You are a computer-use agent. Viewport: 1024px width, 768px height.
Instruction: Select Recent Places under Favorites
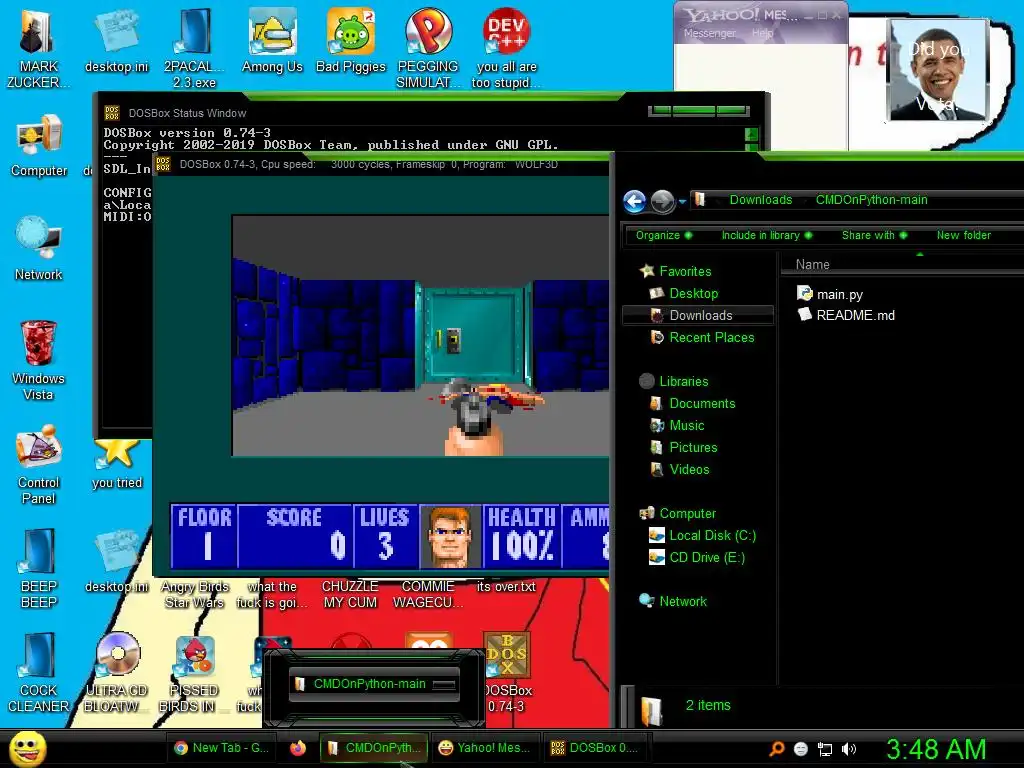(702, 338)
